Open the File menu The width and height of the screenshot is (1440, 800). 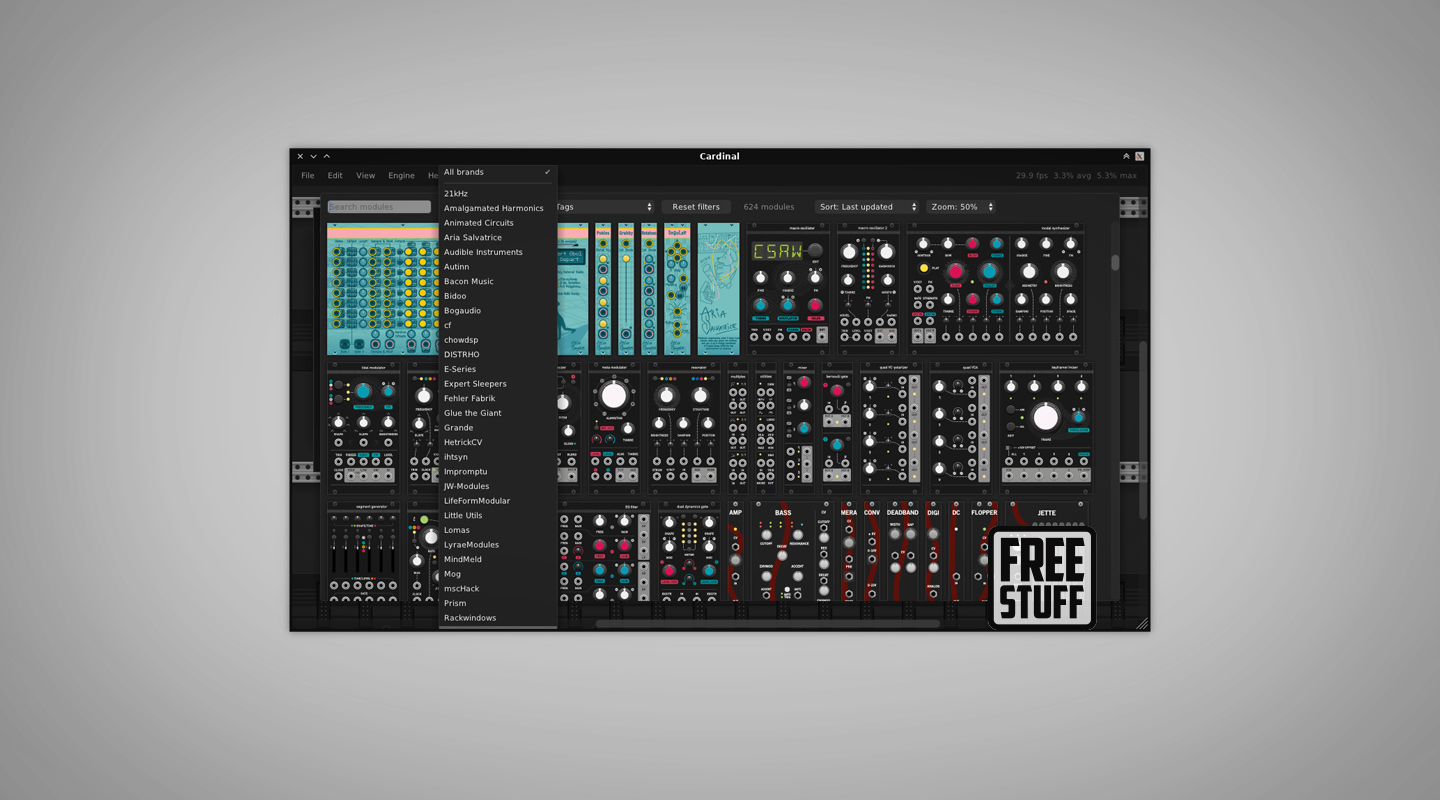click(308, 176)
